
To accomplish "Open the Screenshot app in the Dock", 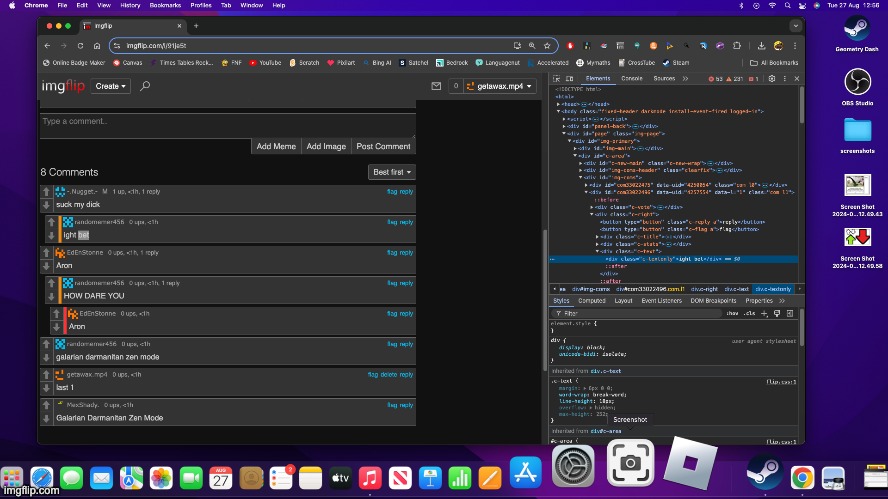I will tap(630, 463).
